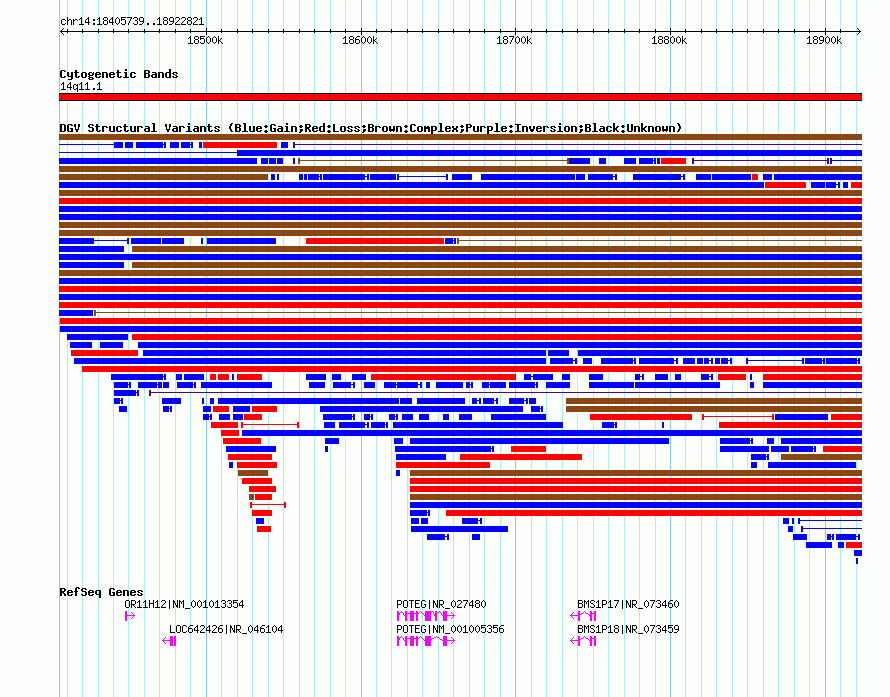
Task: Select the OR11H12 magenta gene glyph
Action: (x=129, y=616)
